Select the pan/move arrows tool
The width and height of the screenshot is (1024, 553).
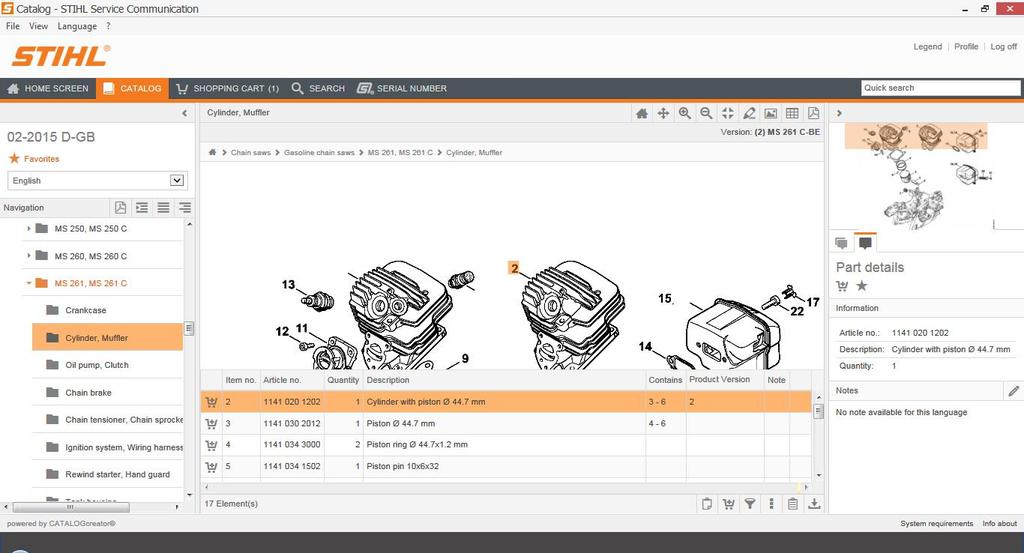[x=663, y=114]
